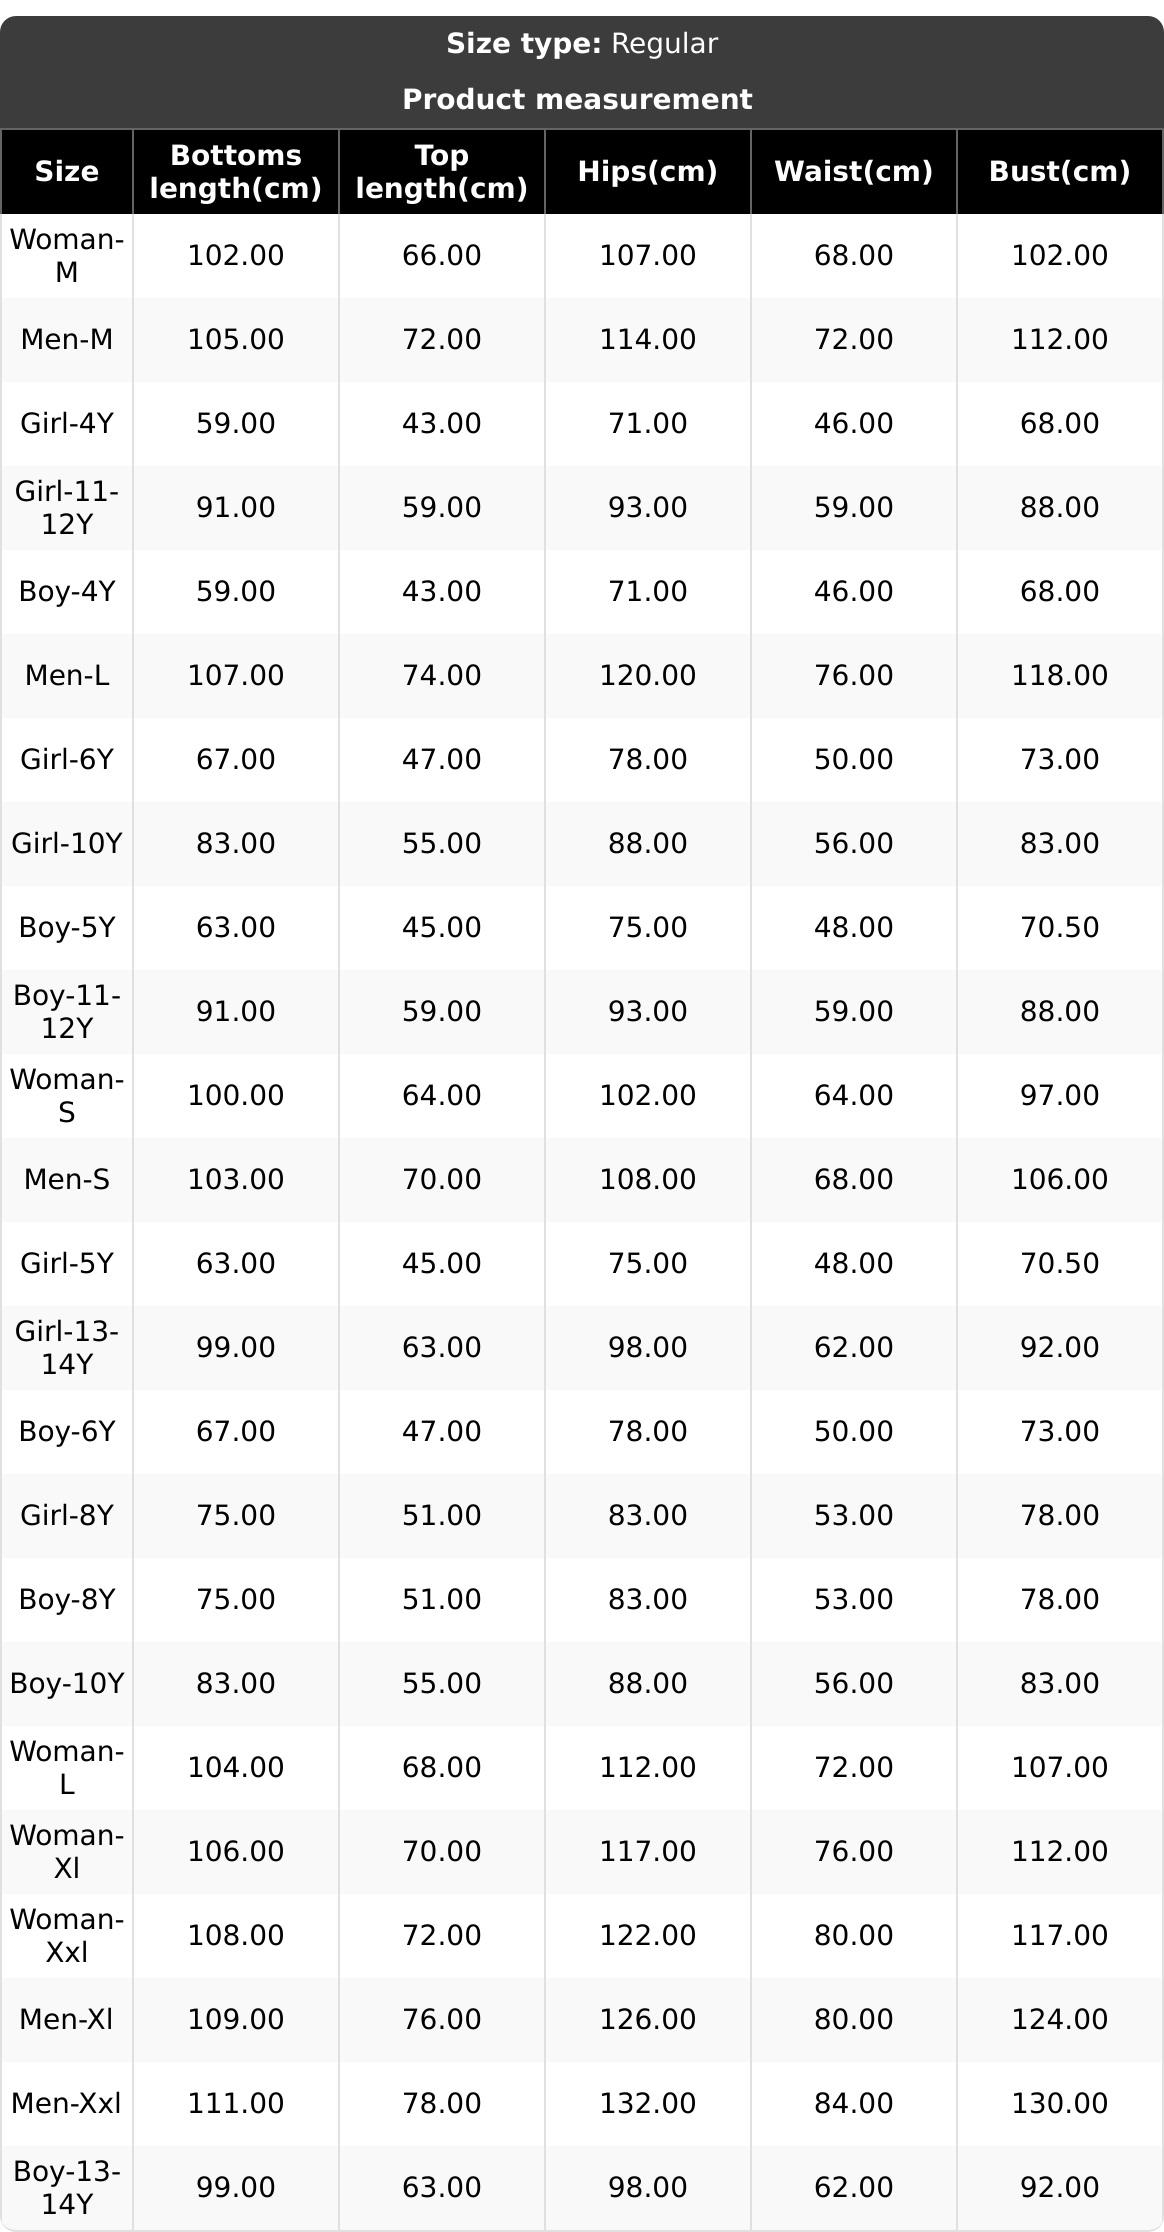1164x2232 pixels.
Task: Click the Product measurement heading
Action: 578,99
